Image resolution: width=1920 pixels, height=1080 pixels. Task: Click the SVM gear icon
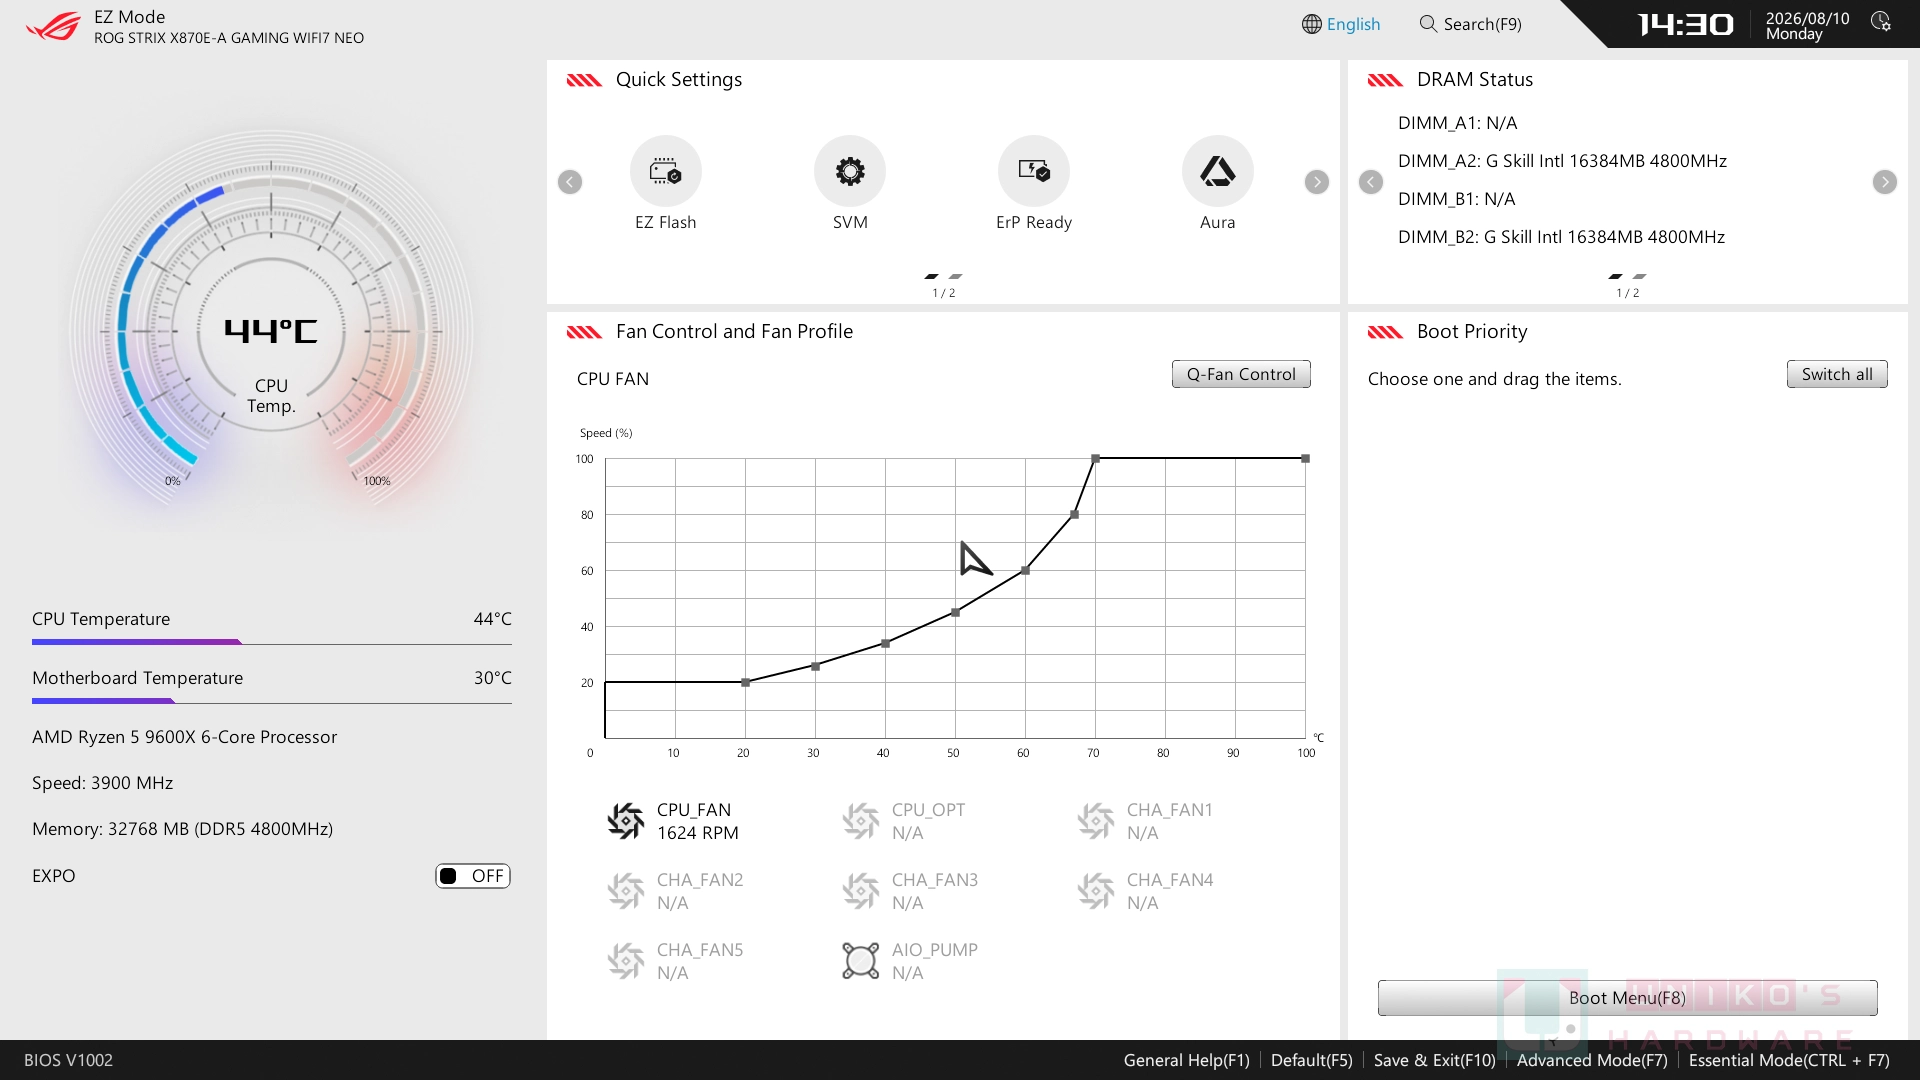coord(850,171)
